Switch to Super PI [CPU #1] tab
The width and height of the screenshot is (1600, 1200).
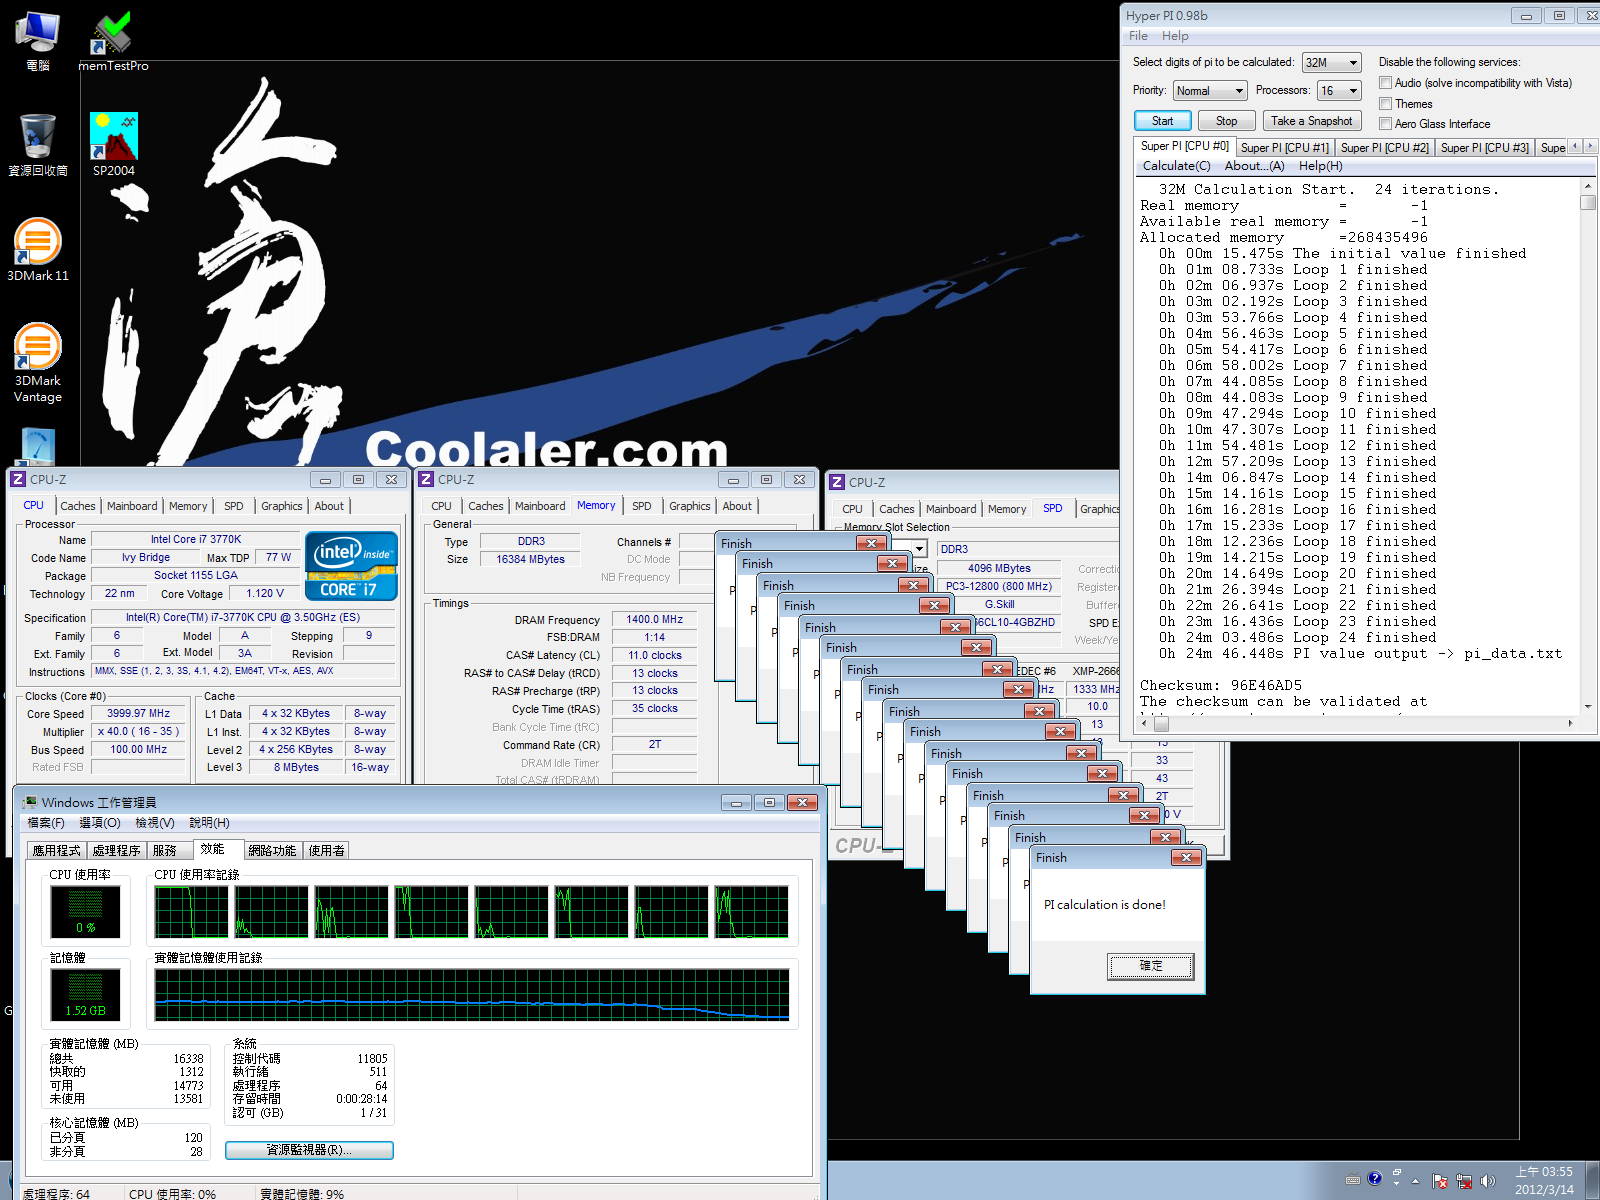pyautogui.click(x=1285, y=148)
